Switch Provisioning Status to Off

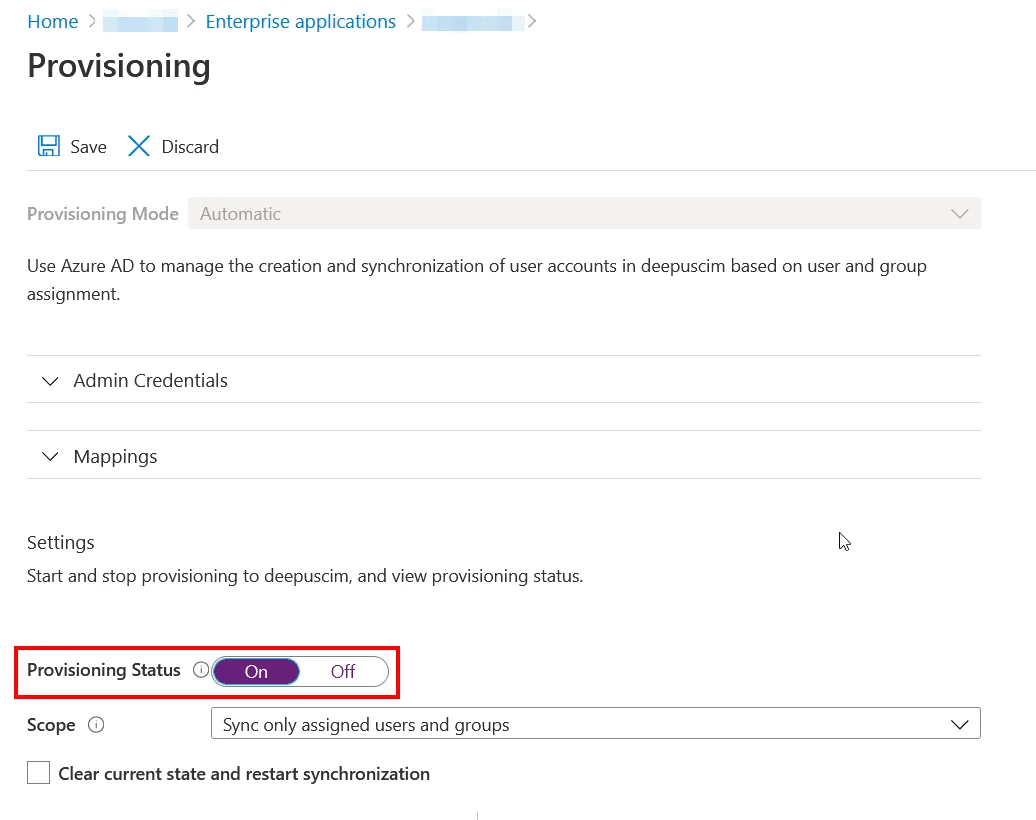pos(343,671)
